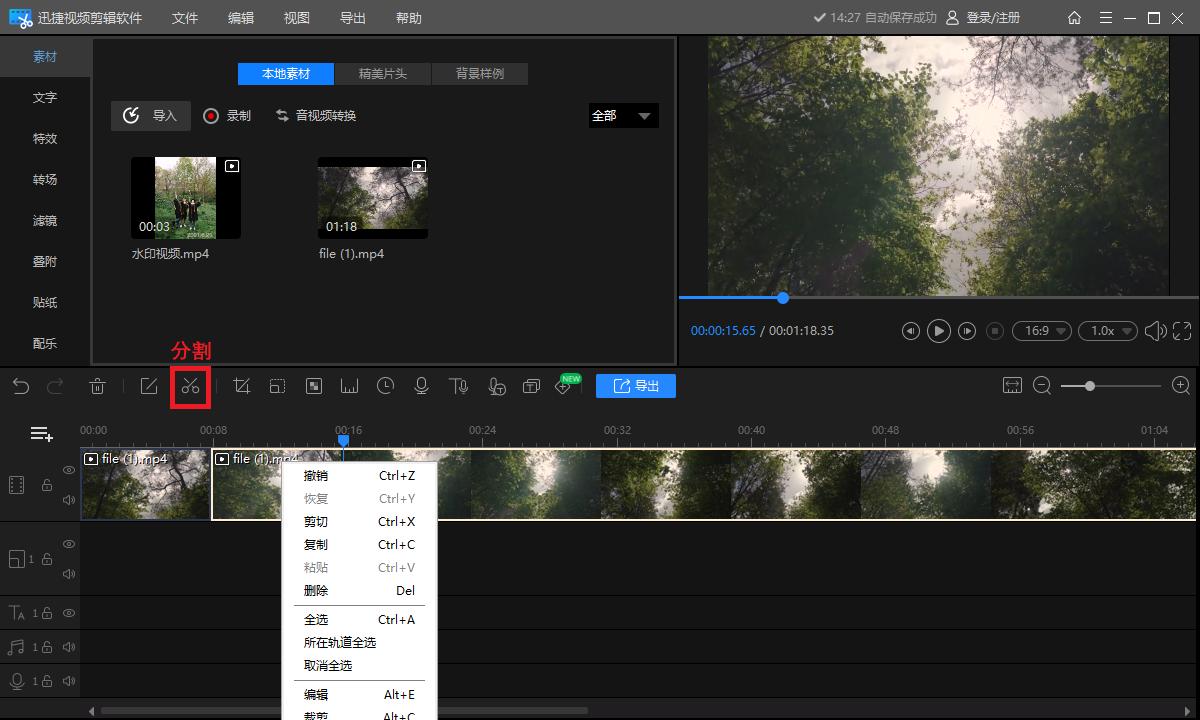Image resolution: width=1200 pixels, height=720 pixels.
Task: Select the 水印视频.mp4 thumbnail
Action: click(x=185, y=197)
